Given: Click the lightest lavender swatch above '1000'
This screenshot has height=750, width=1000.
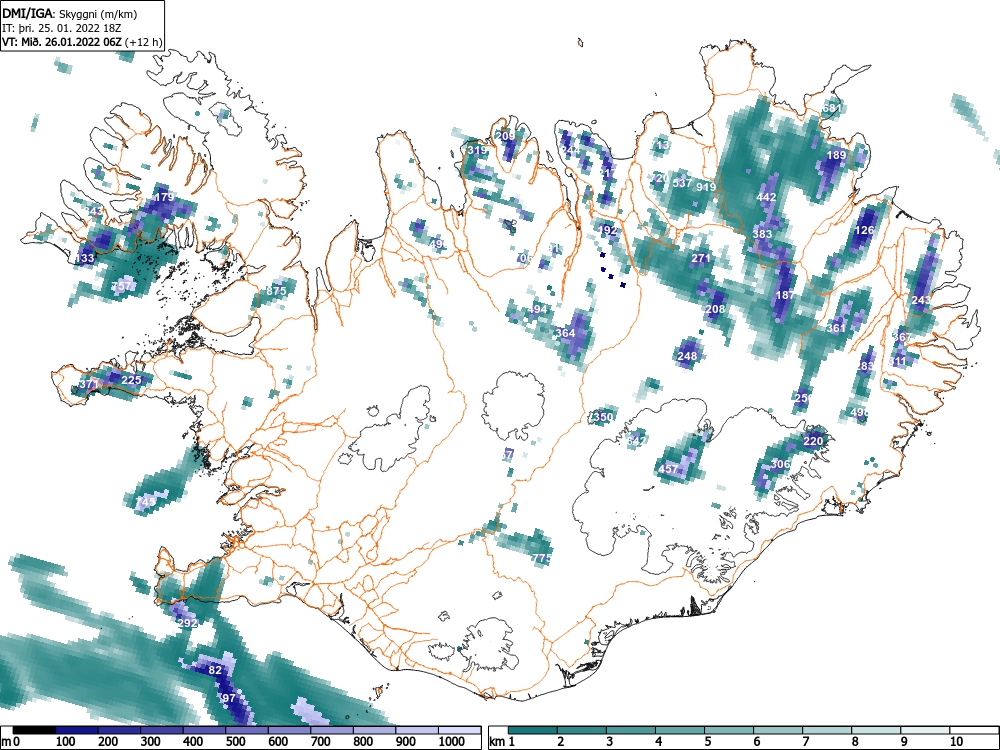Looking at the screenshot, I should (459, 730).
